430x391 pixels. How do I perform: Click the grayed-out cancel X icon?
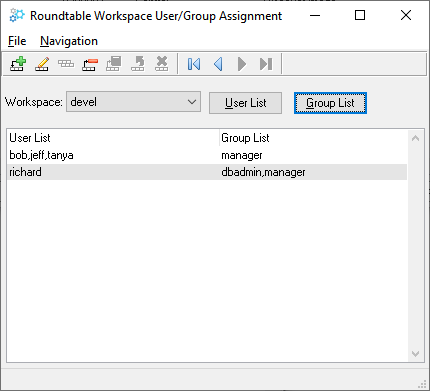pyautogui.click(x=162, y=64)
